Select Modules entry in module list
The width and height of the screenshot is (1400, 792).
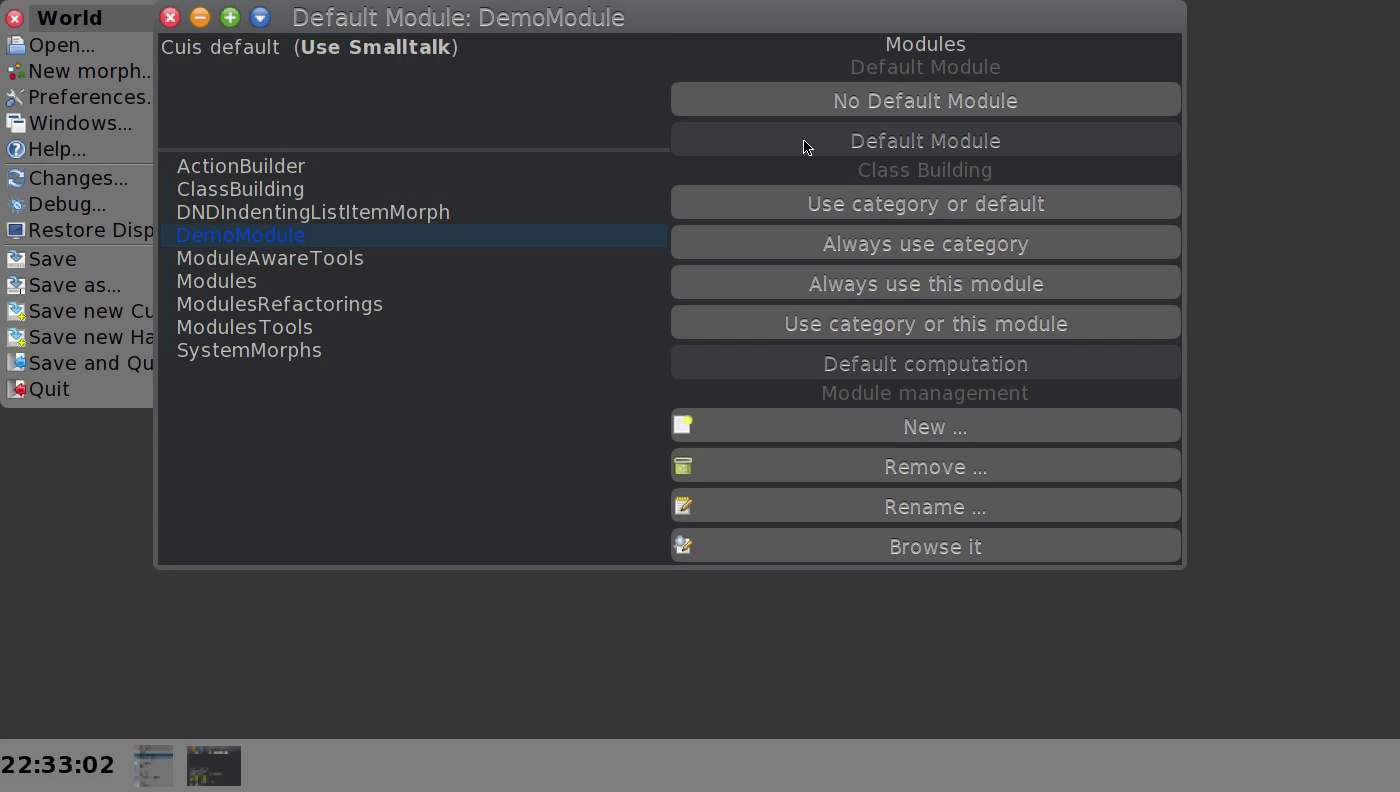pyautogui.click(x=414, y=281)
